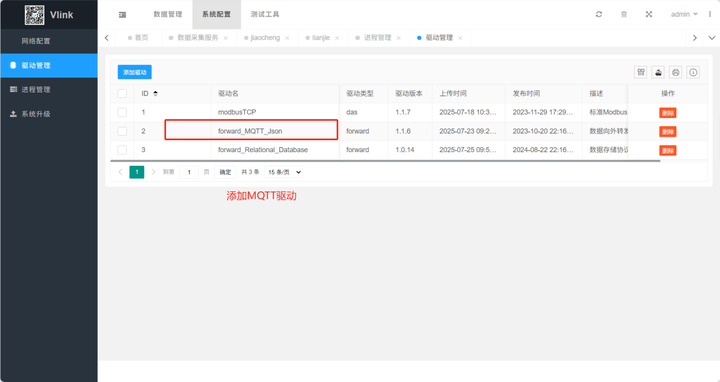This screenshot has width=720, height=382.
Task: Open the 15 条/页 page size dropdown
Action: (283, 172)
